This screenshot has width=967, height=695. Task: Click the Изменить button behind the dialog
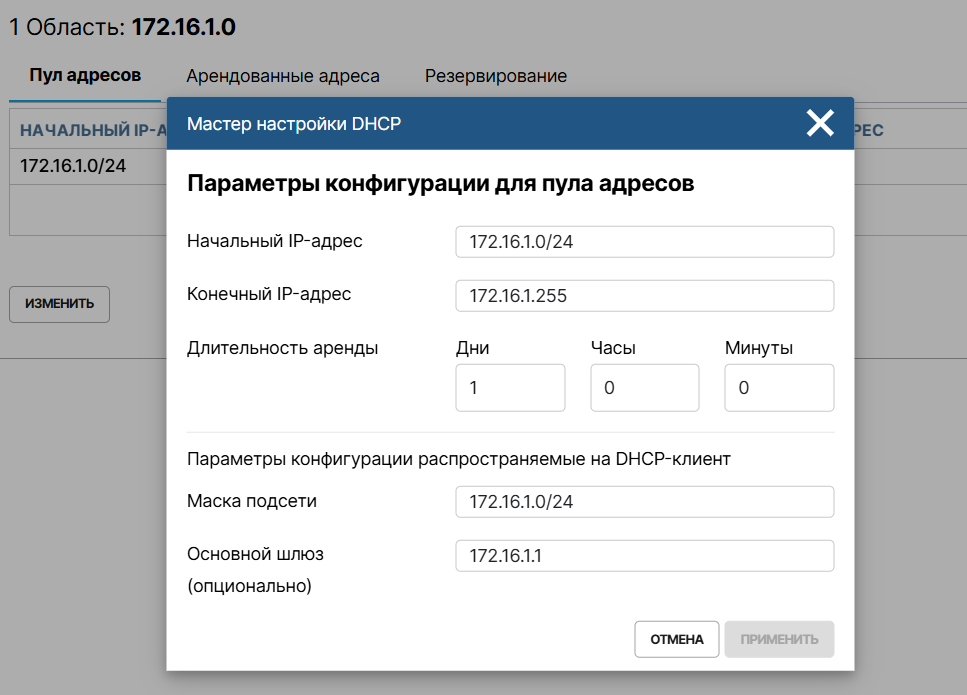coord(59,304)
